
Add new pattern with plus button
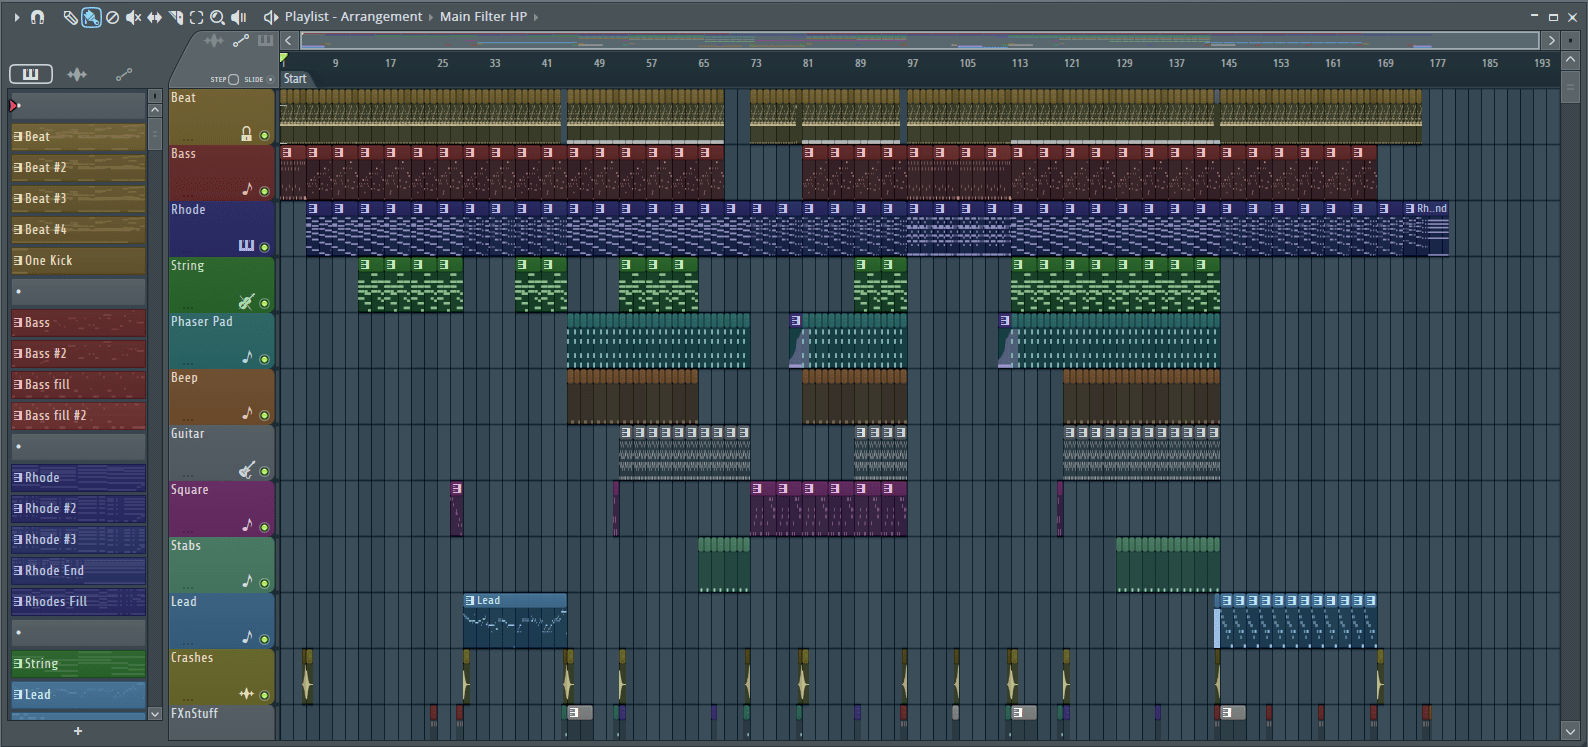click(78, 731)
